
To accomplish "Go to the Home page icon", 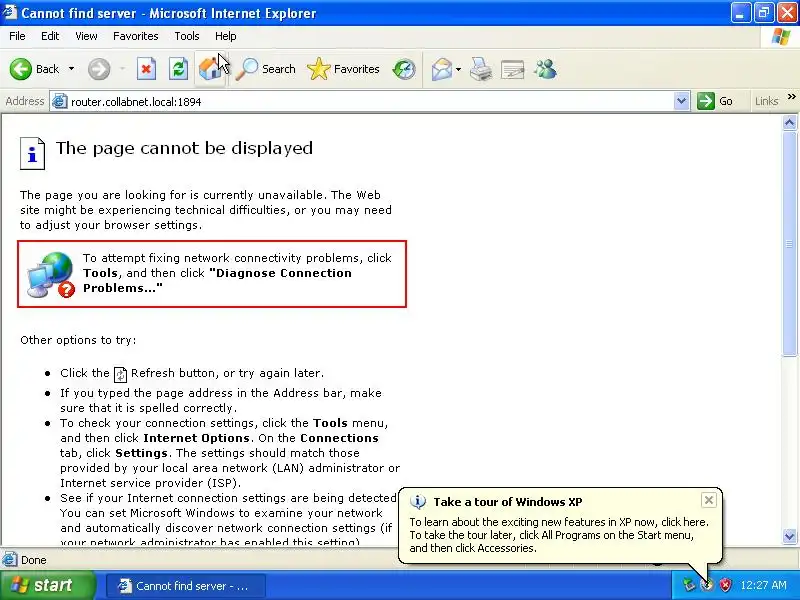I will click(210, 69).
